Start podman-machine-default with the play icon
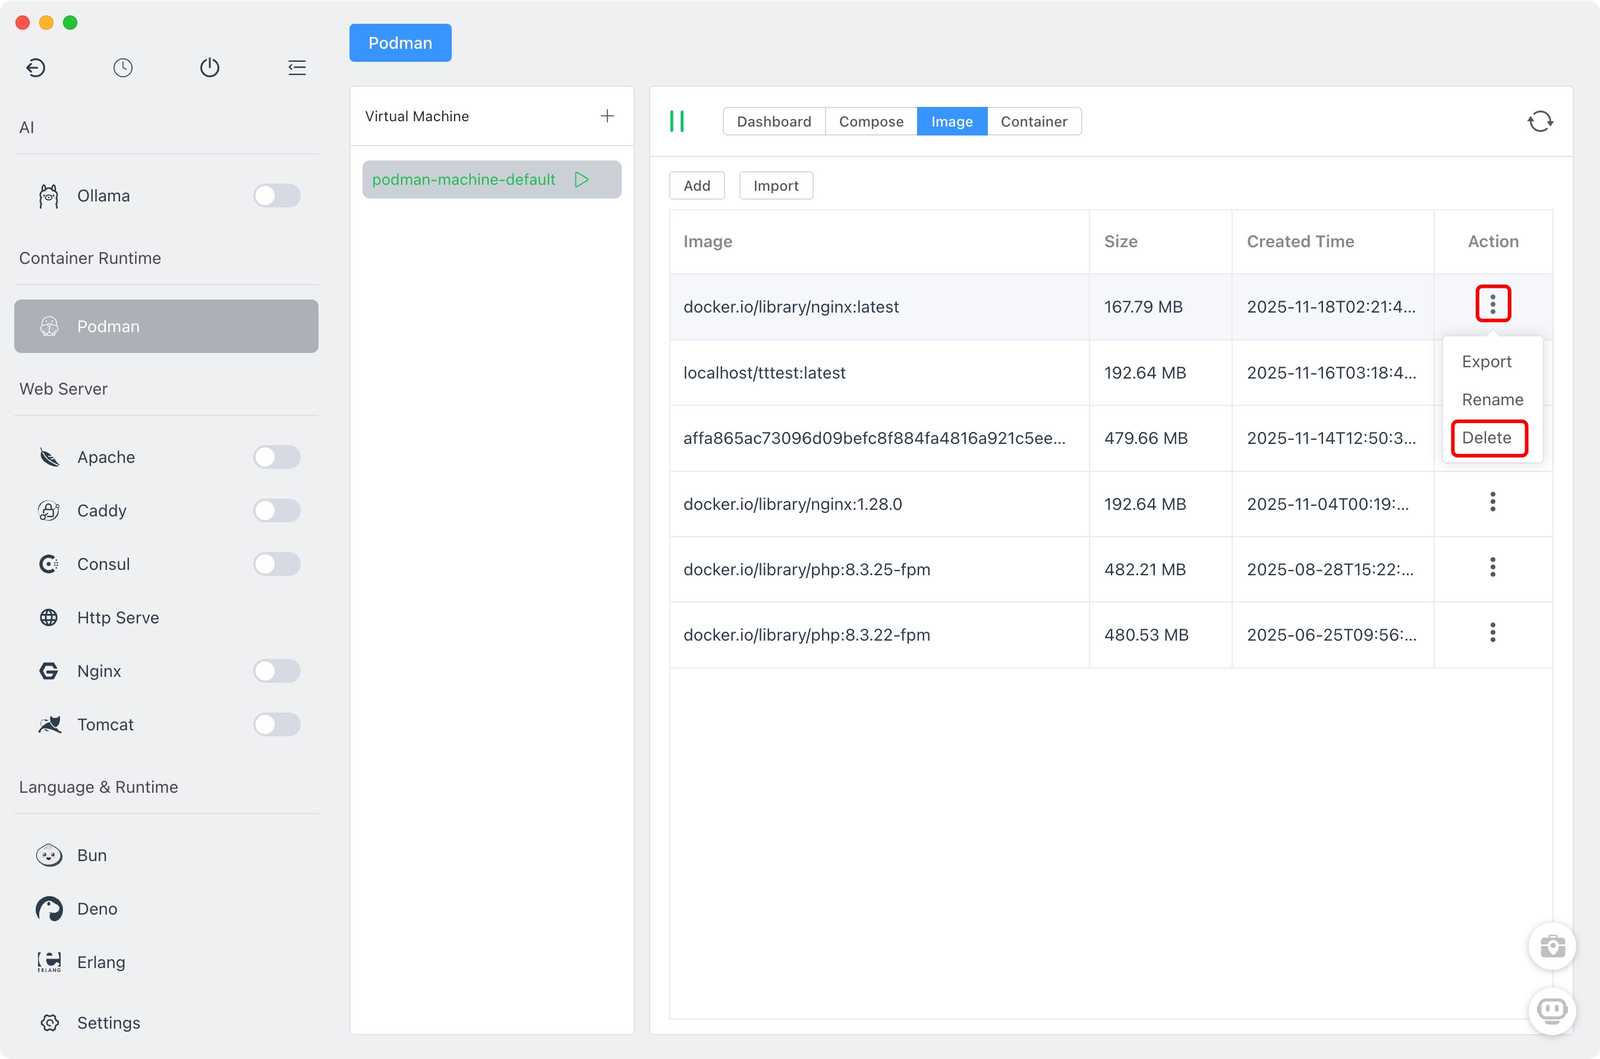This screenshot has width=1600, height=1059. (582, 180)
